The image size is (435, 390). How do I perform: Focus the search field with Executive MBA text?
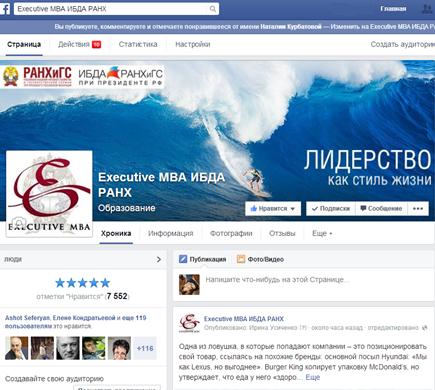coord(116,9)
